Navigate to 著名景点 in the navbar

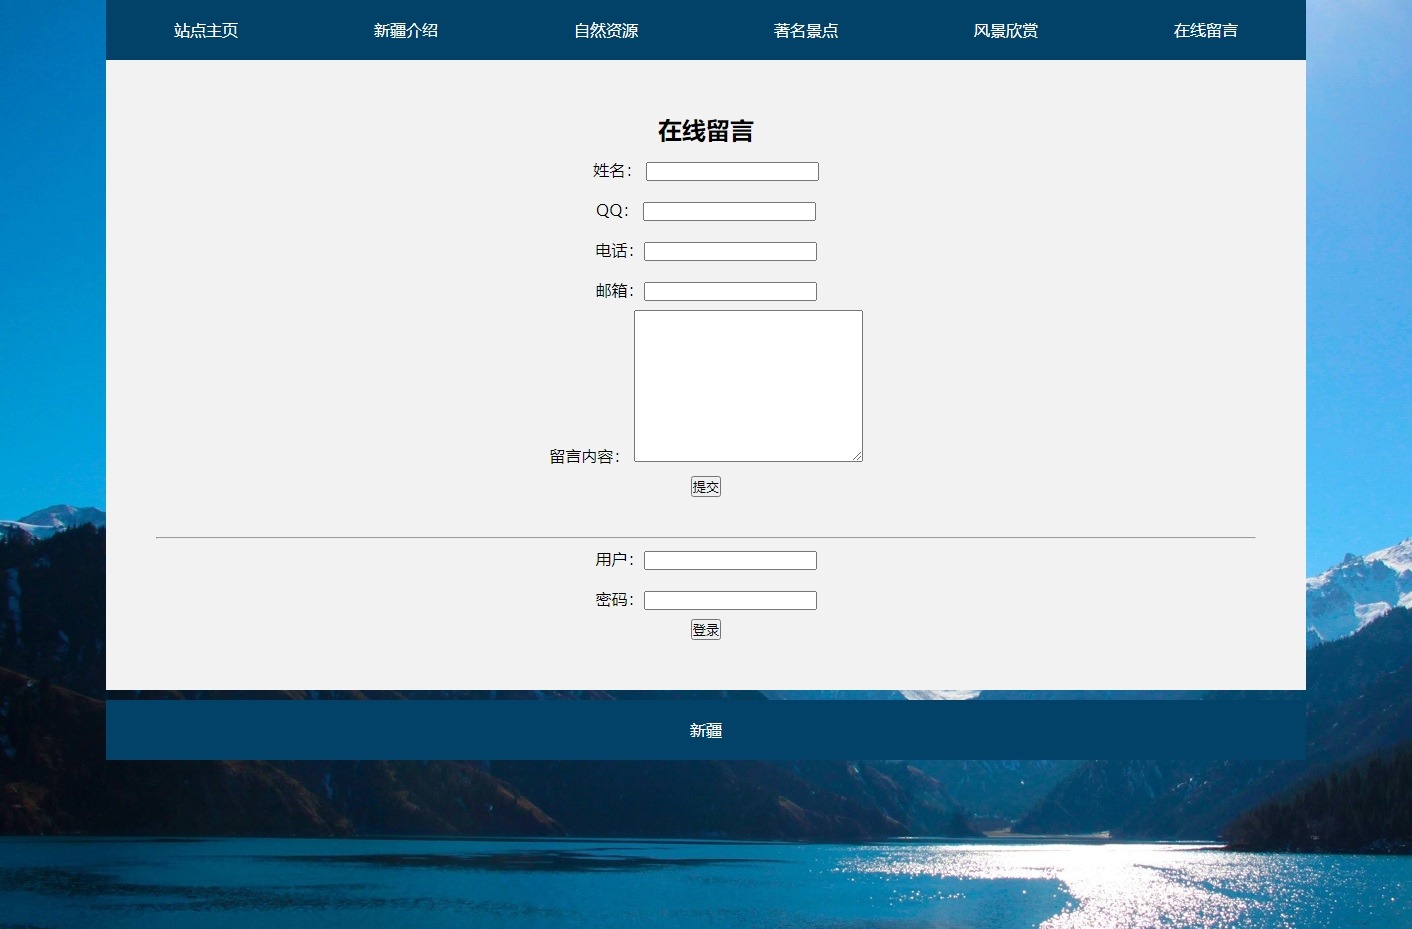click(x=806, y=30)
